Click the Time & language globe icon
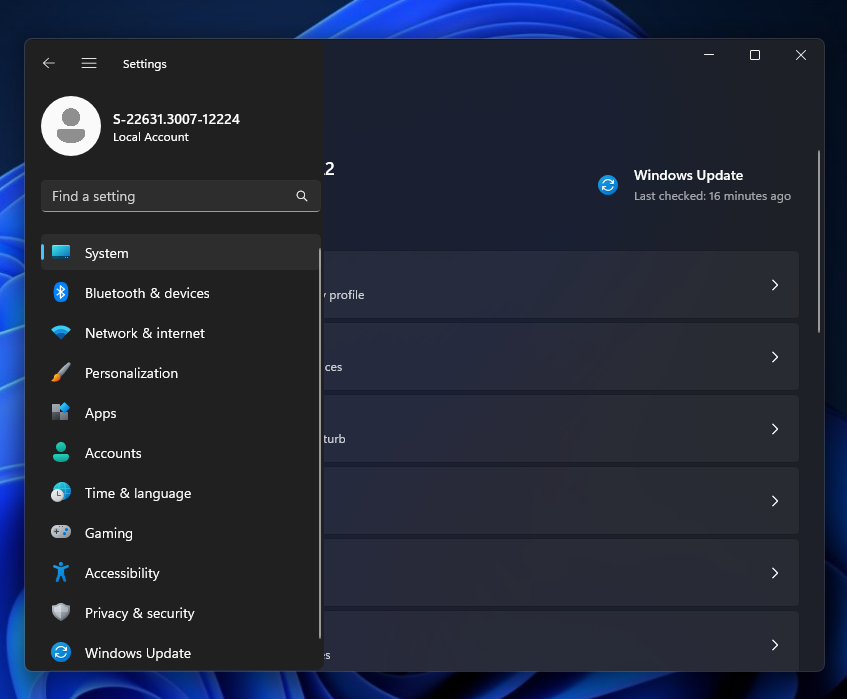847x699 pixels. [x=61, y=492]
